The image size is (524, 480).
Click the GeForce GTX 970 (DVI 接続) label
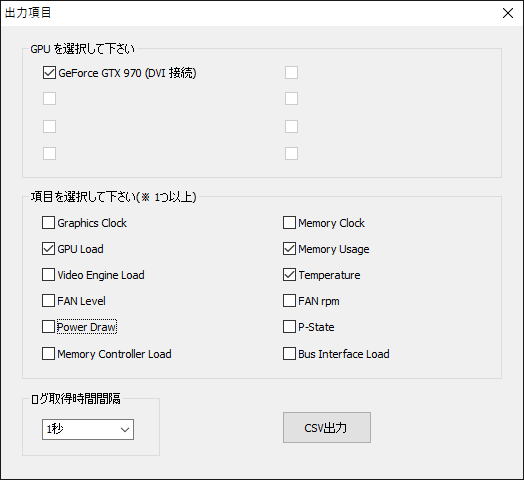pos(127,73)
